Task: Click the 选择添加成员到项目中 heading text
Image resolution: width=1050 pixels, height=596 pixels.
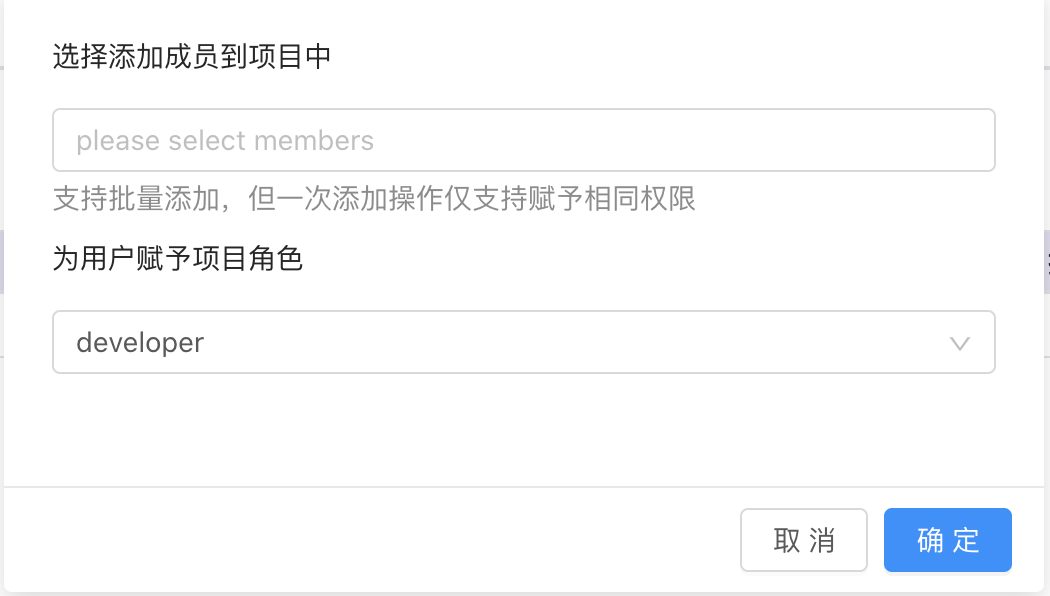Action: (192, 56)
